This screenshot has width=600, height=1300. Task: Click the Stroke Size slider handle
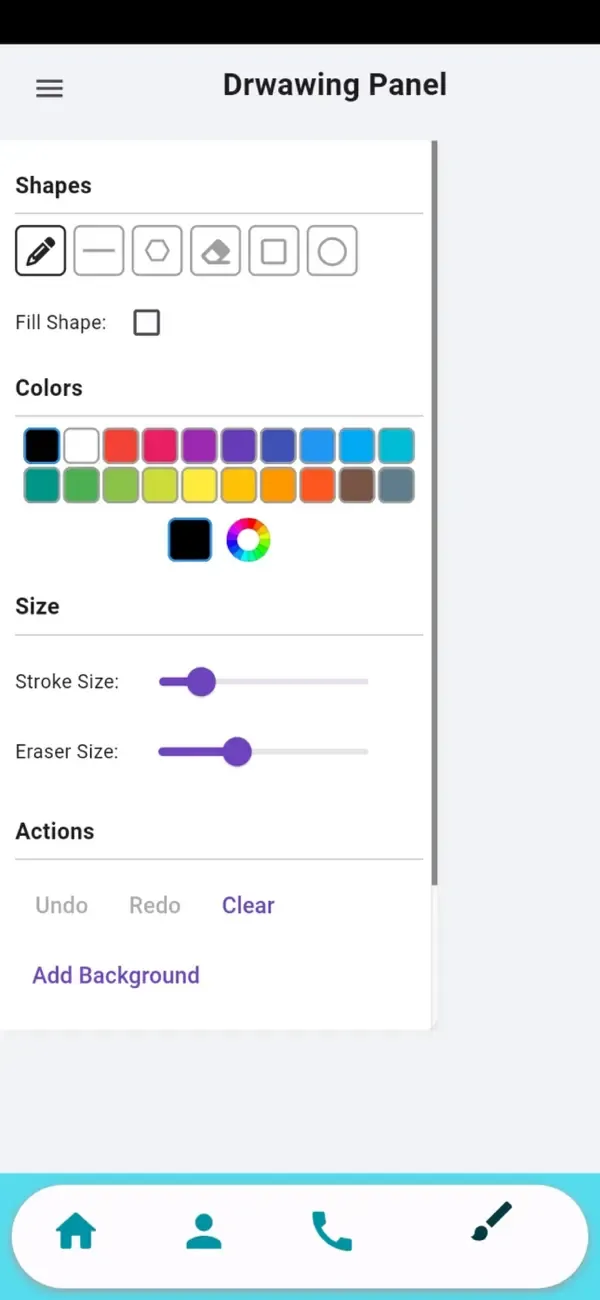[201, 682]
